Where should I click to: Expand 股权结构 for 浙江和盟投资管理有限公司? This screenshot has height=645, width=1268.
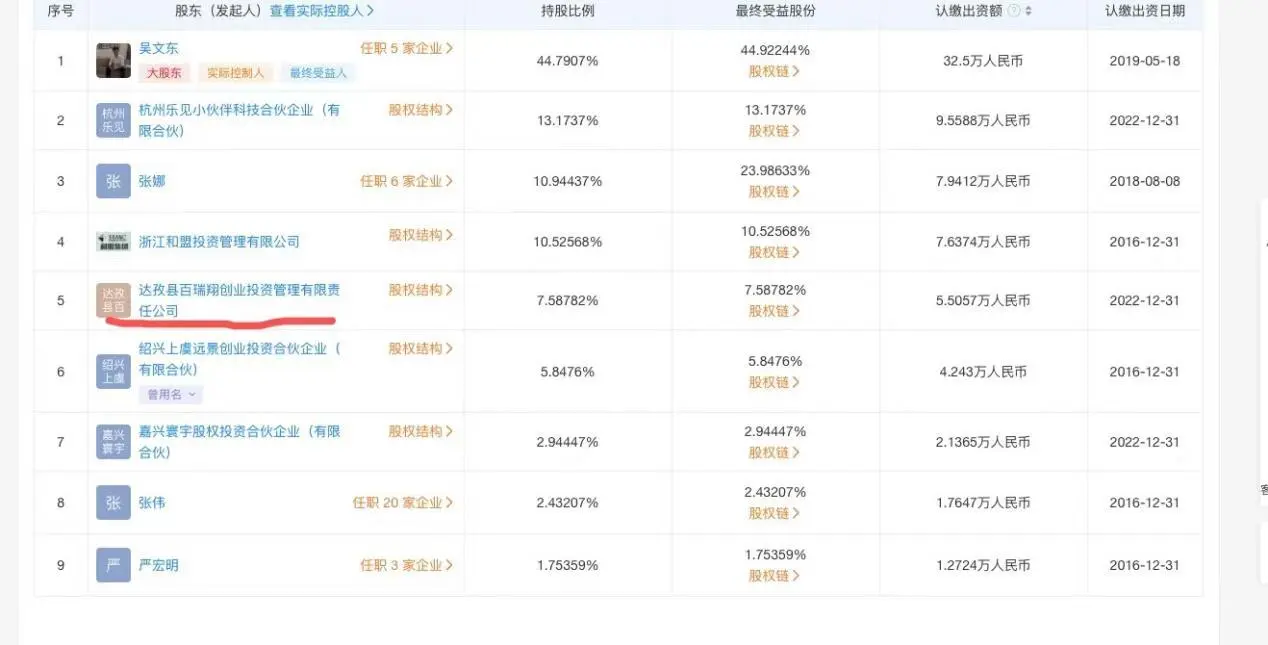click(420, 235)
